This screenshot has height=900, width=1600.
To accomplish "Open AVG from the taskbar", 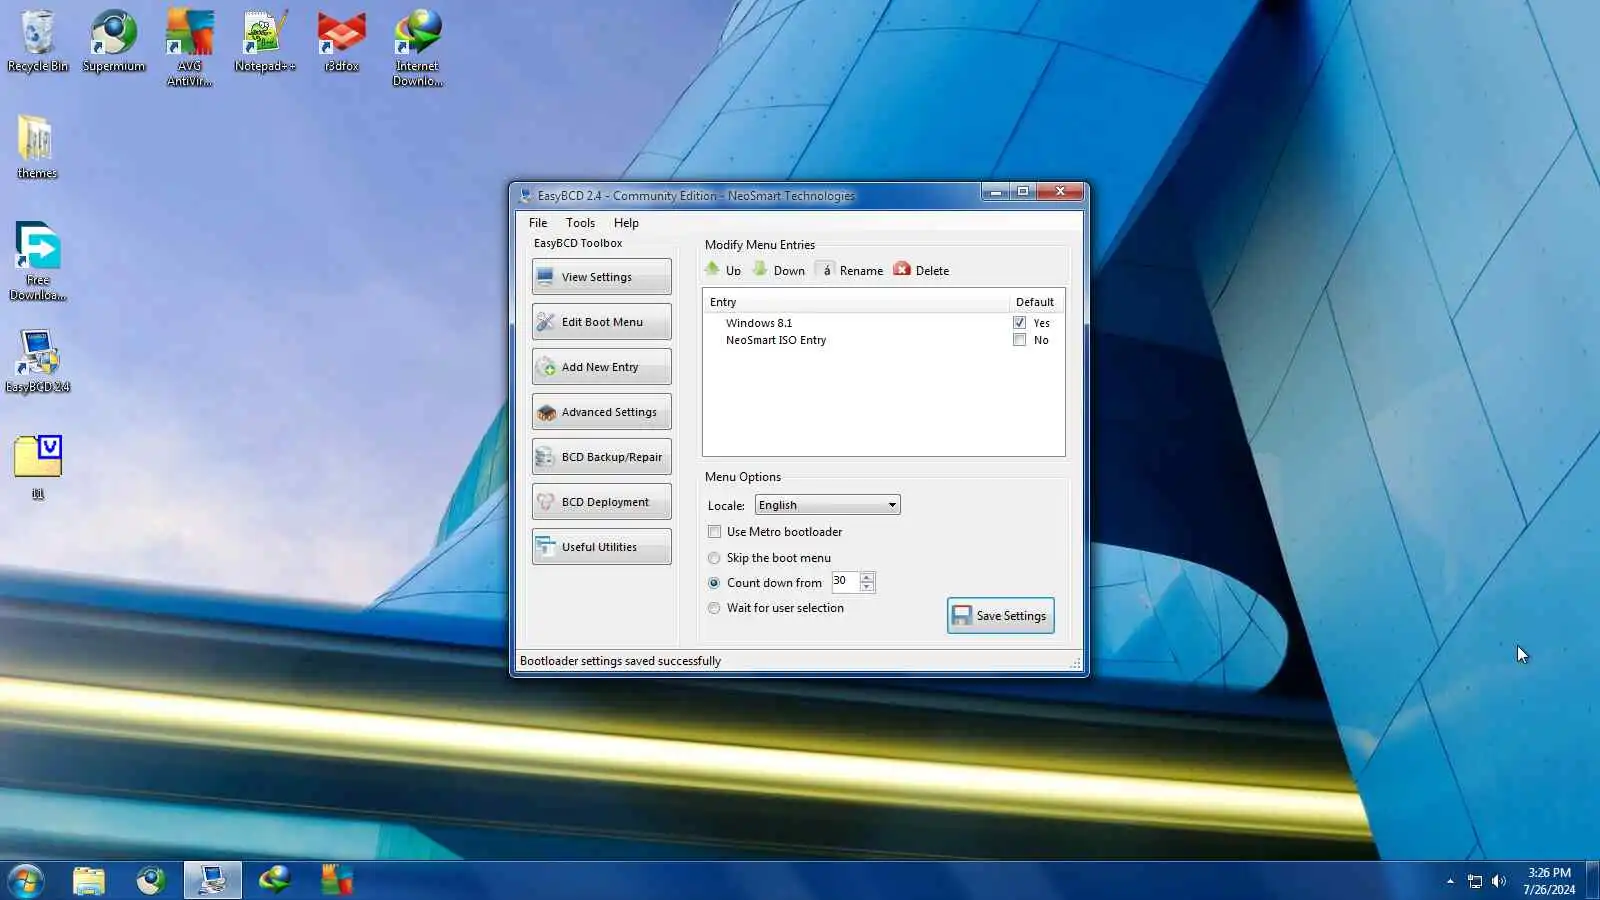I will click(337, 881).
